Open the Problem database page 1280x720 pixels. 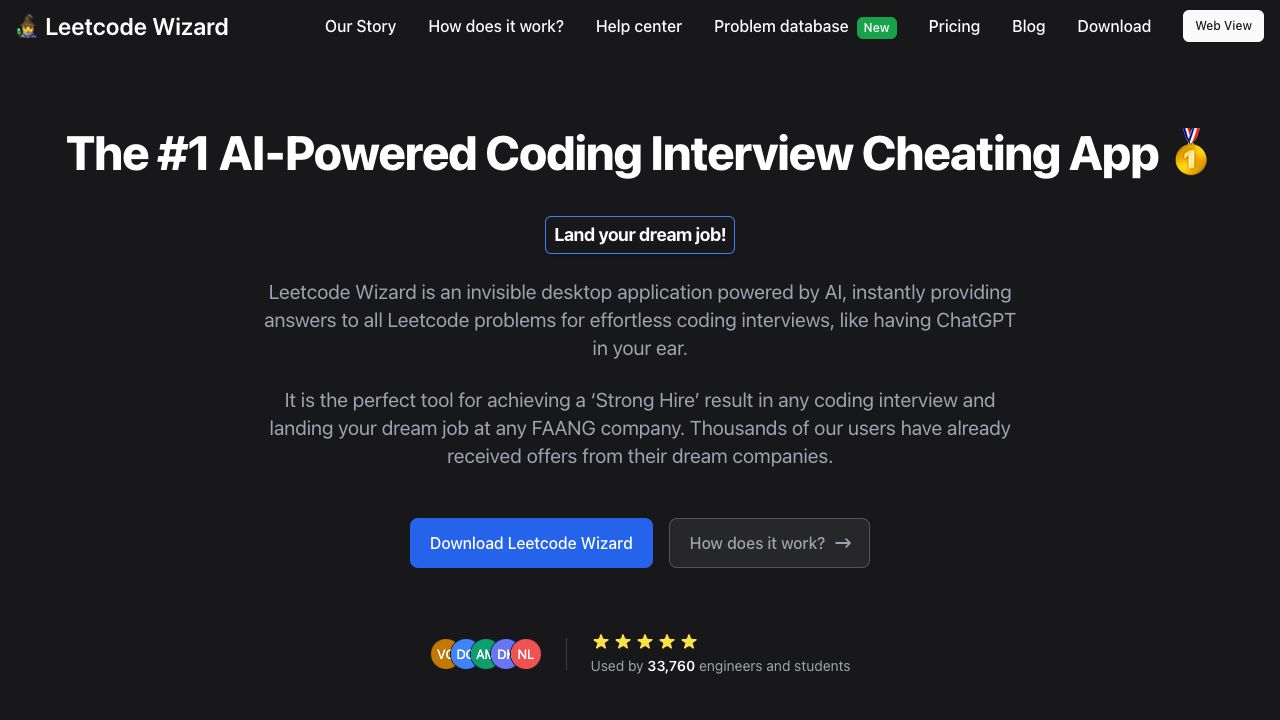[781, 26]
